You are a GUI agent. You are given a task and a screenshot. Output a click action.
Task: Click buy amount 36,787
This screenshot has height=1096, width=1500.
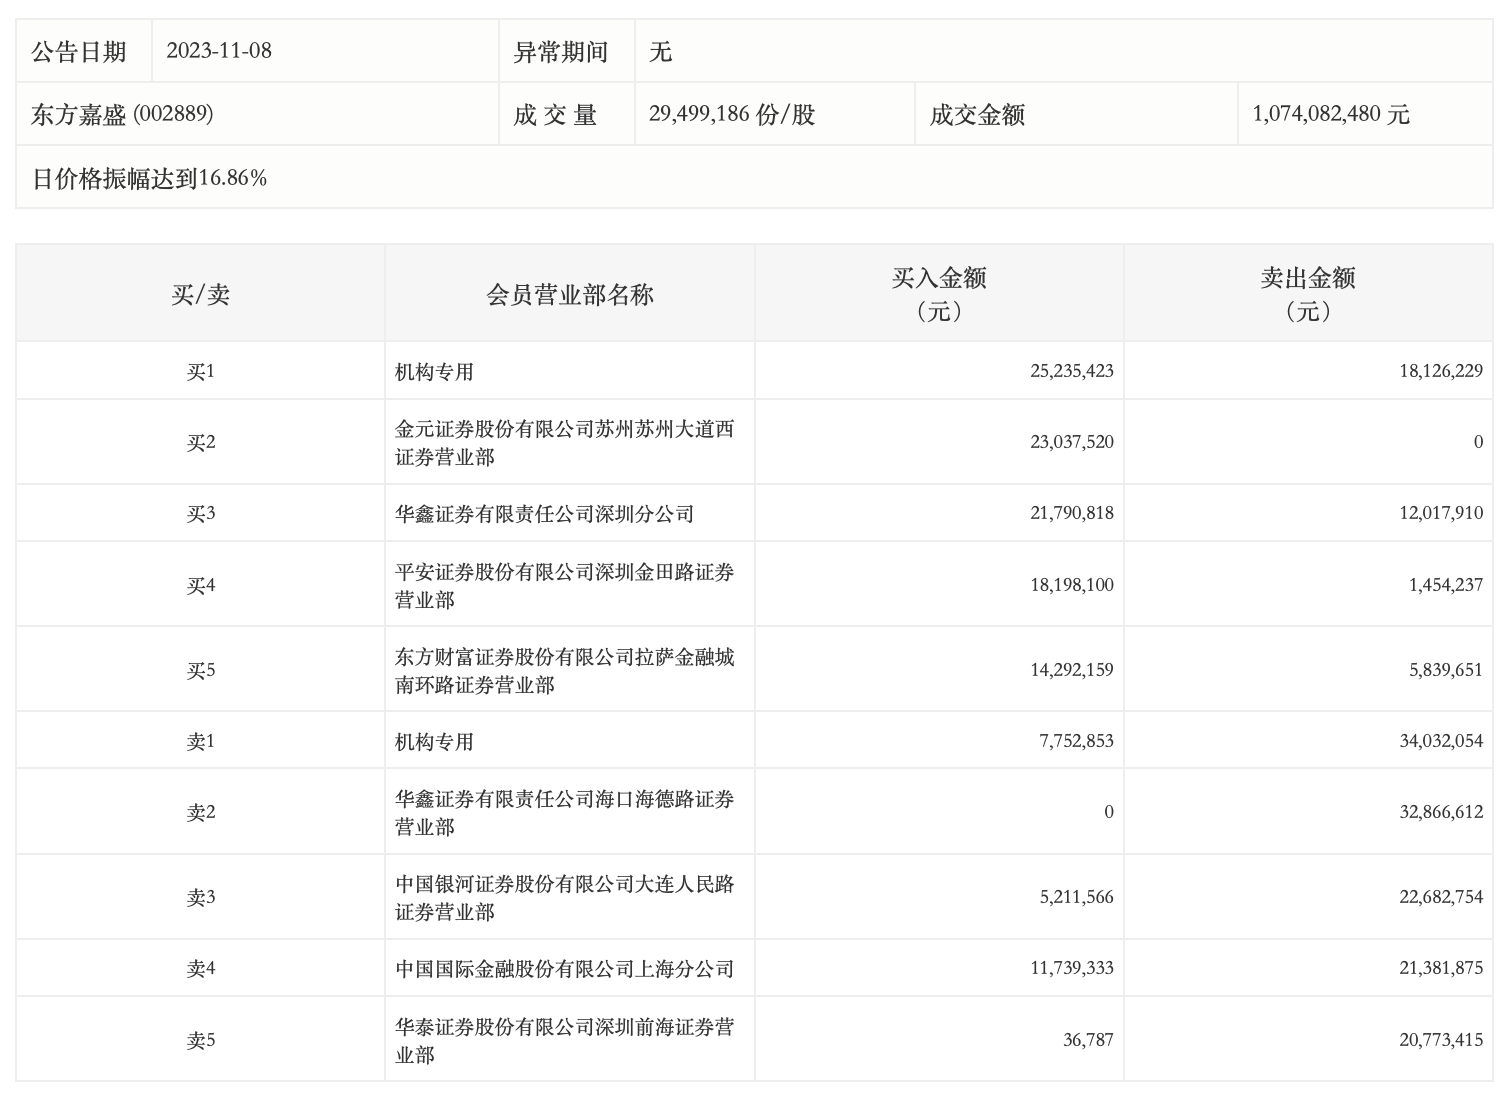[1088, 1040]
